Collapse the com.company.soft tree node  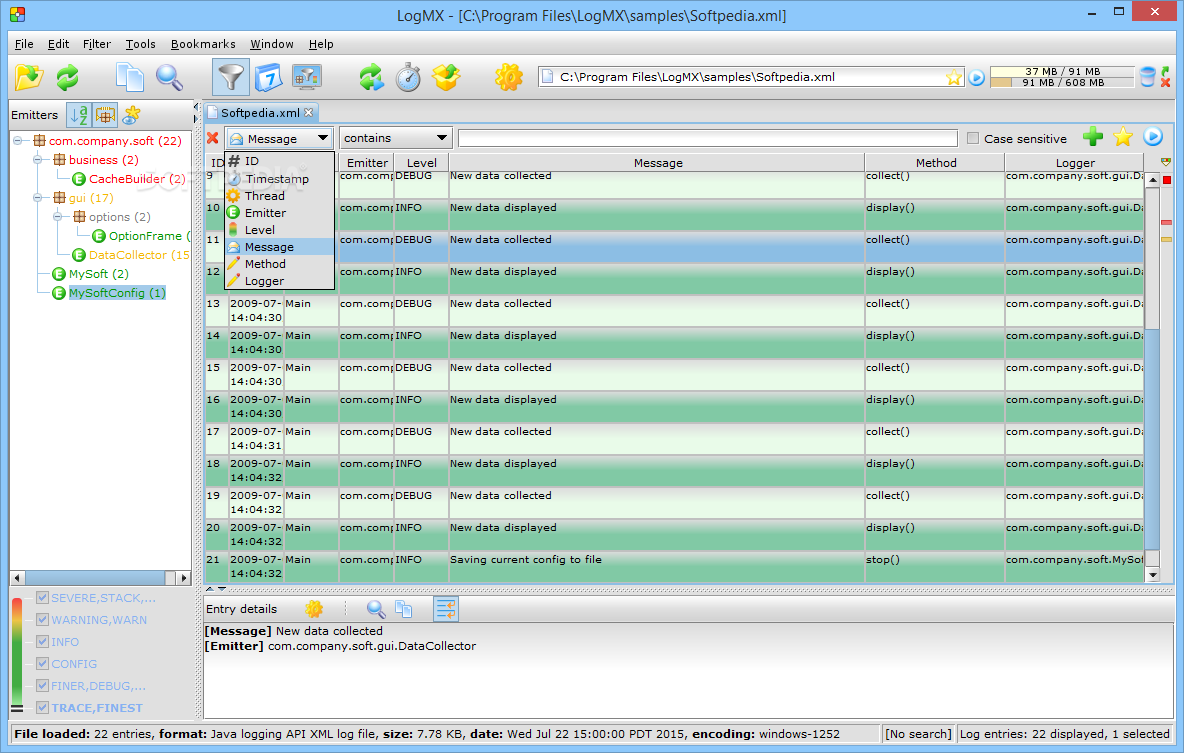click(x=18, y=140)
